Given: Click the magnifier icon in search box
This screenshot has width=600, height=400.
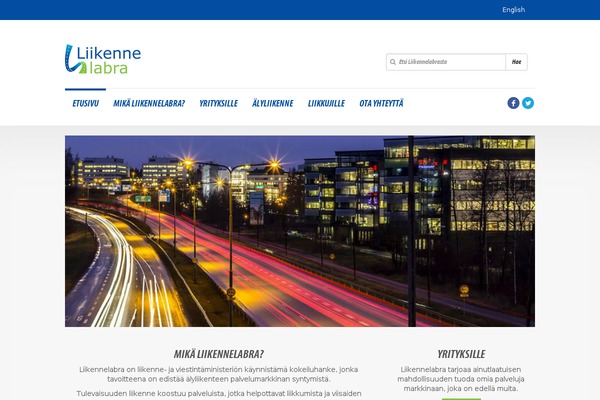Looking at the screenshot, I should coord(393,62).
